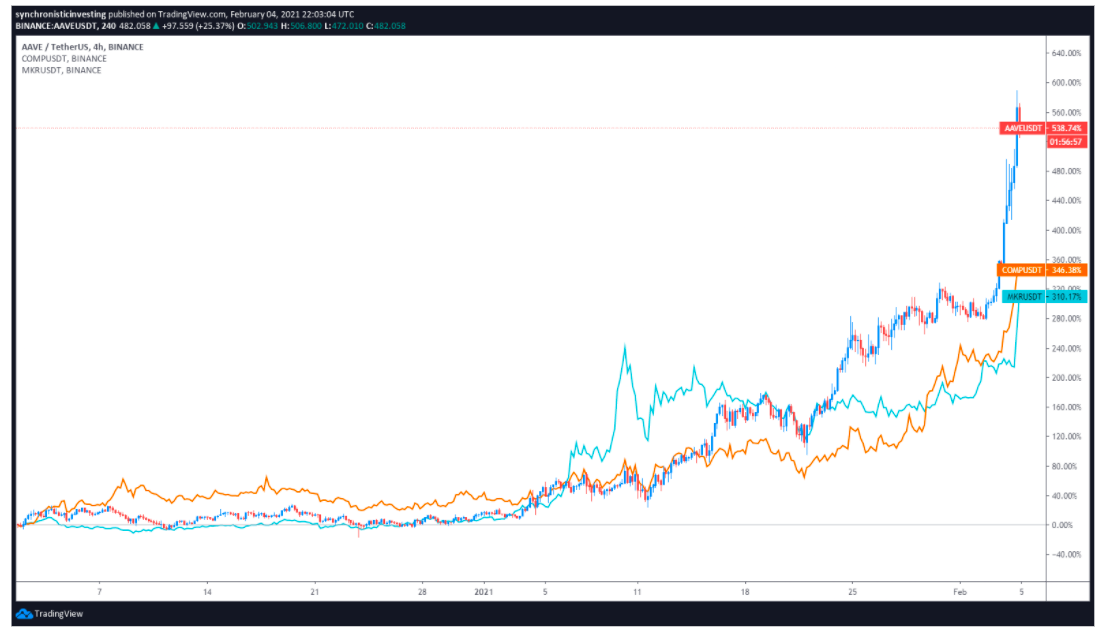Click the synchronisticinvesting author name
This screenshot has height=633, width=1104.
tap(61, 14)
